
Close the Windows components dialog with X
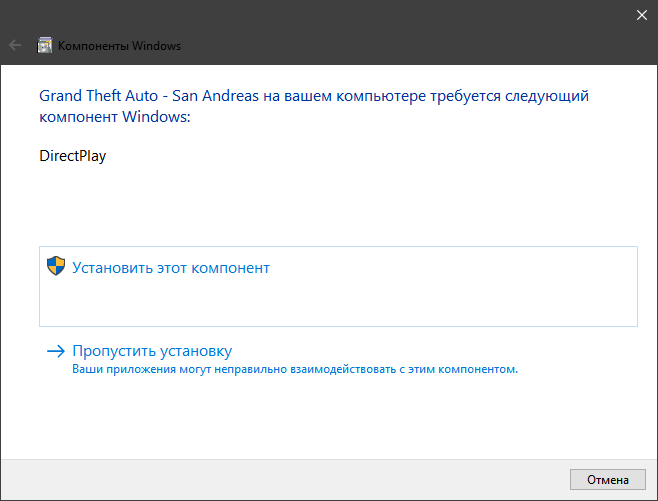(x=642, y=15)
